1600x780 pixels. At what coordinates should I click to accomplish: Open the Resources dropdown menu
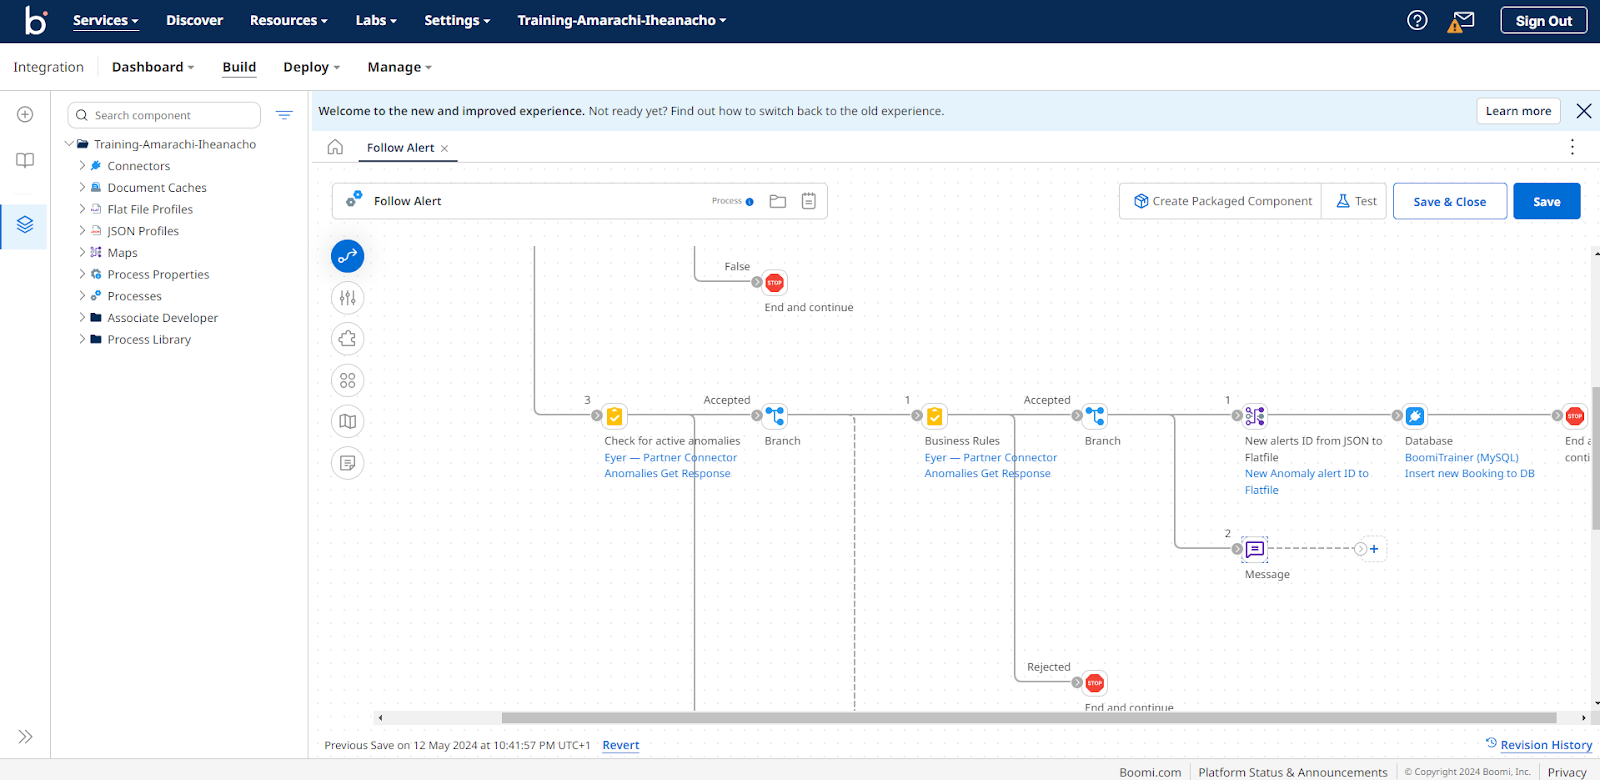289,20
